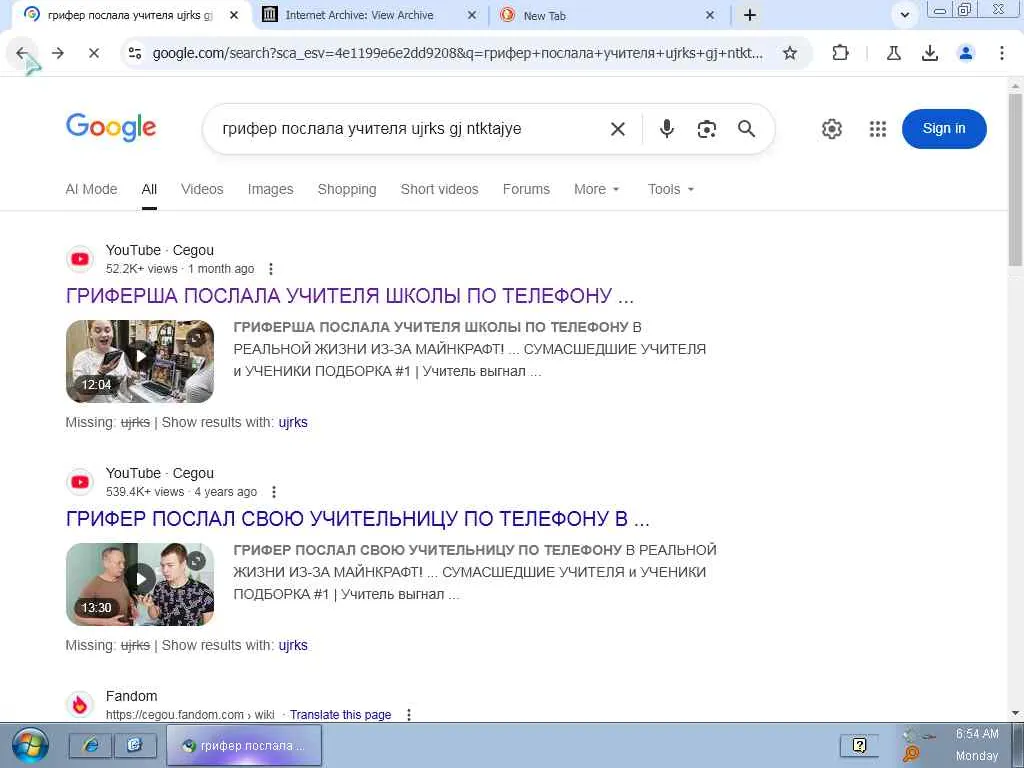Search by image with Lens icon
1024x768 pixels.
707,129
